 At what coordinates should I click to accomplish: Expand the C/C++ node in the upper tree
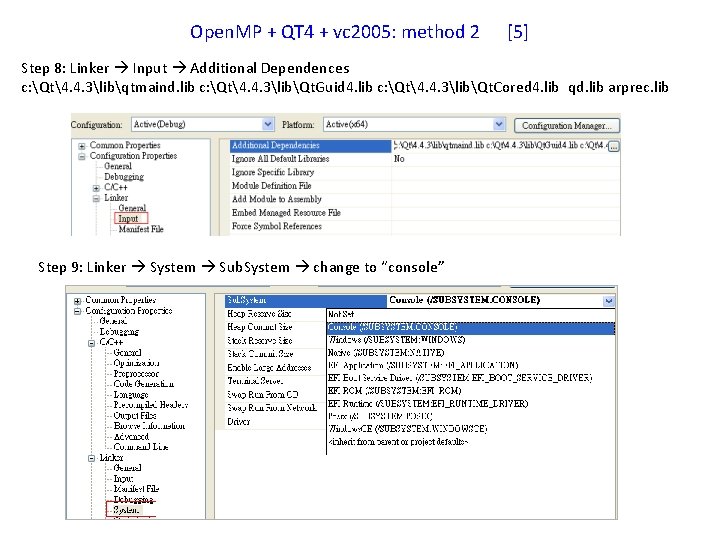[96, 188]
